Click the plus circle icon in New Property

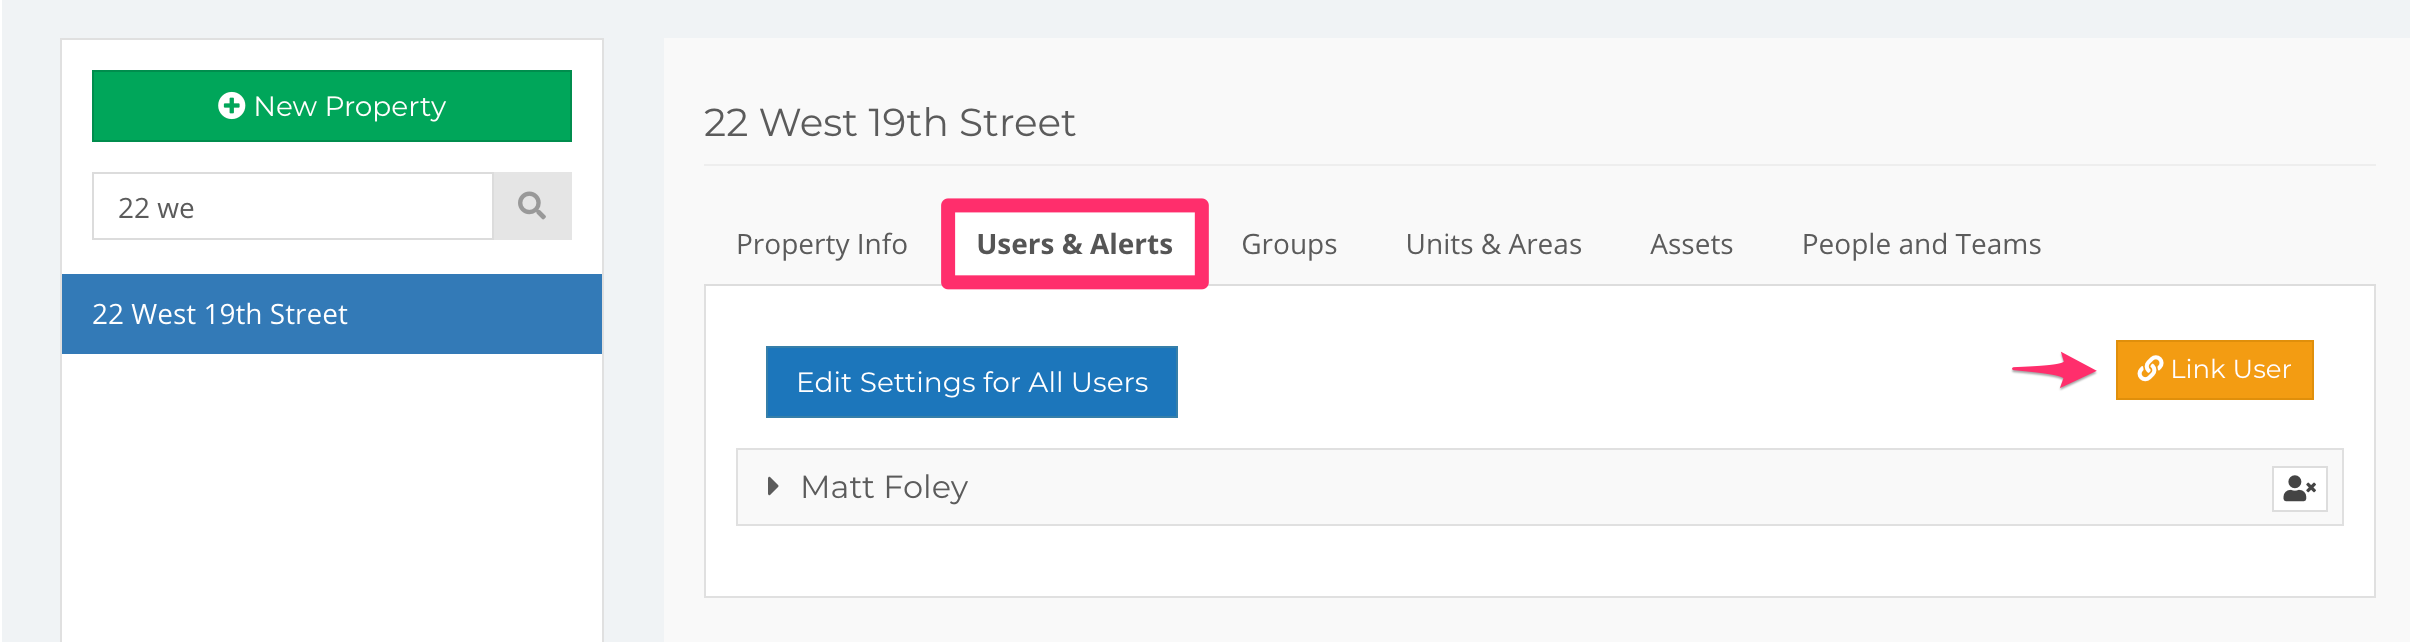tap(231, 106)
